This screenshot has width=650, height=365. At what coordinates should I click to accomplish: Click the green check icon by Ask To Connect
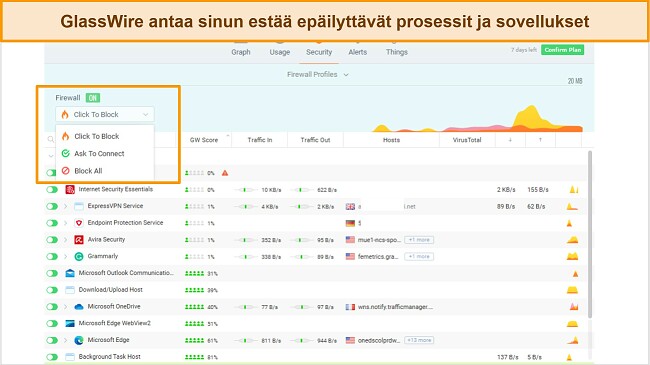65,153
